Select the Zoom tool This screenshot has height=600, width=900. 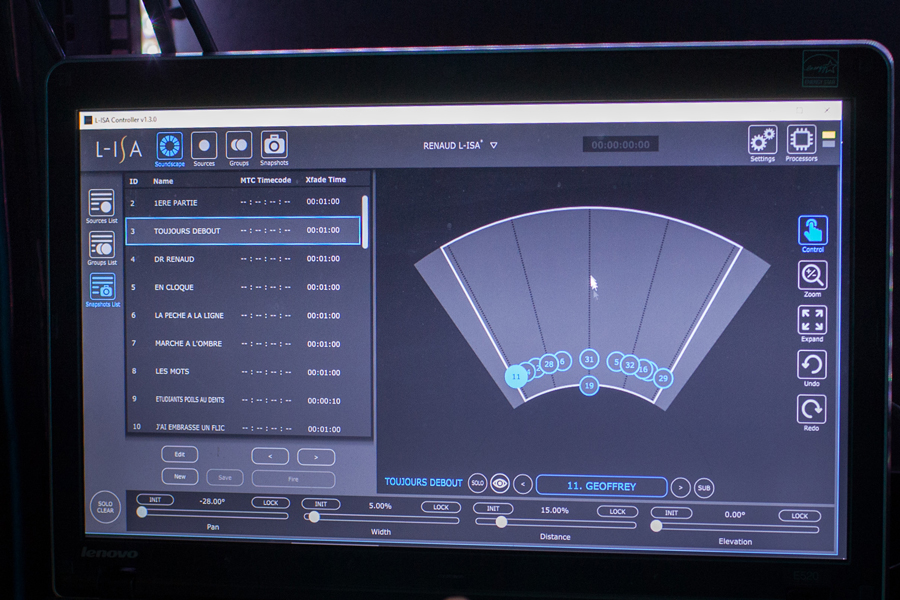point(812,276)
